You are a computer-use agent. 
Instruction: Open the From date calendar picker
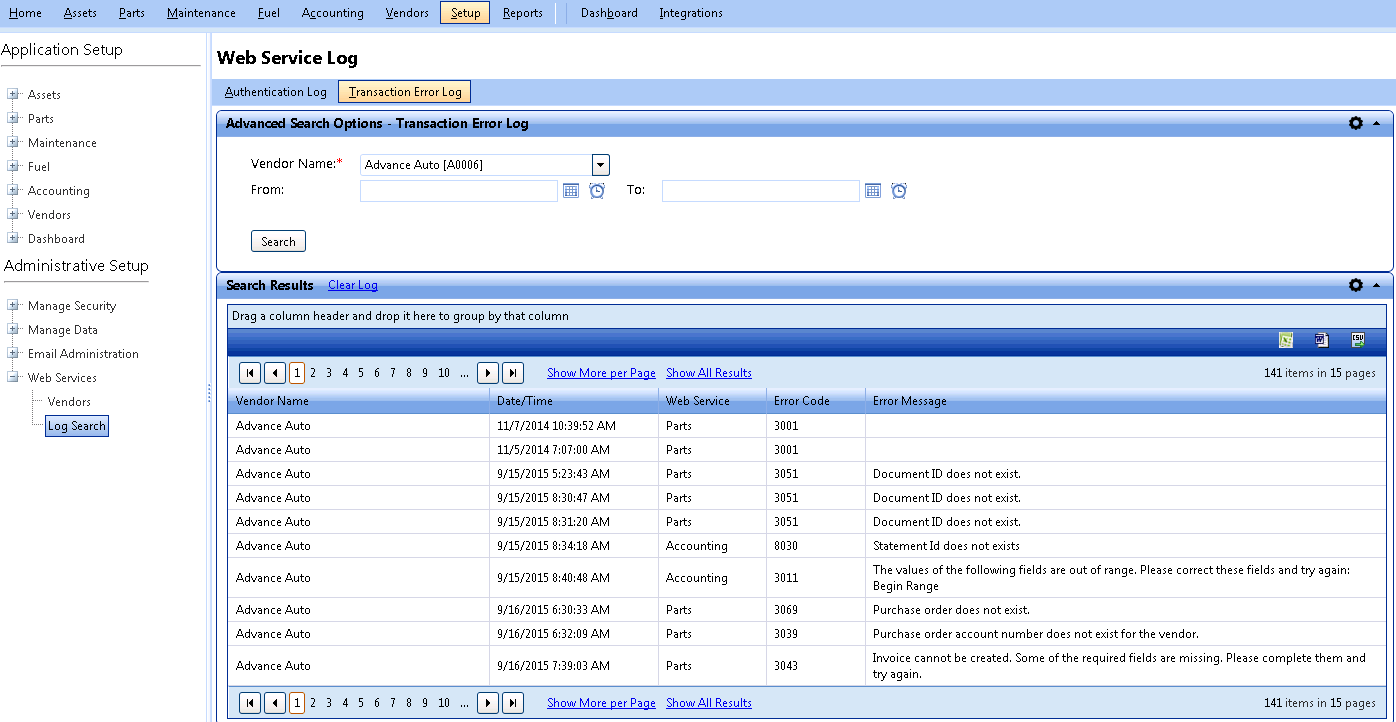(x=571, y=191)
